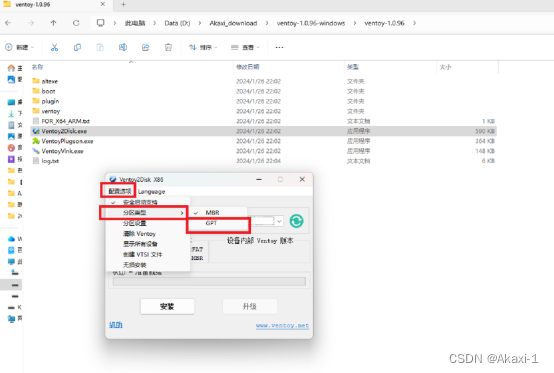Click the Ventoy2Disk progress bar
The height and width of the screenshot is (373, 554).
209,282
